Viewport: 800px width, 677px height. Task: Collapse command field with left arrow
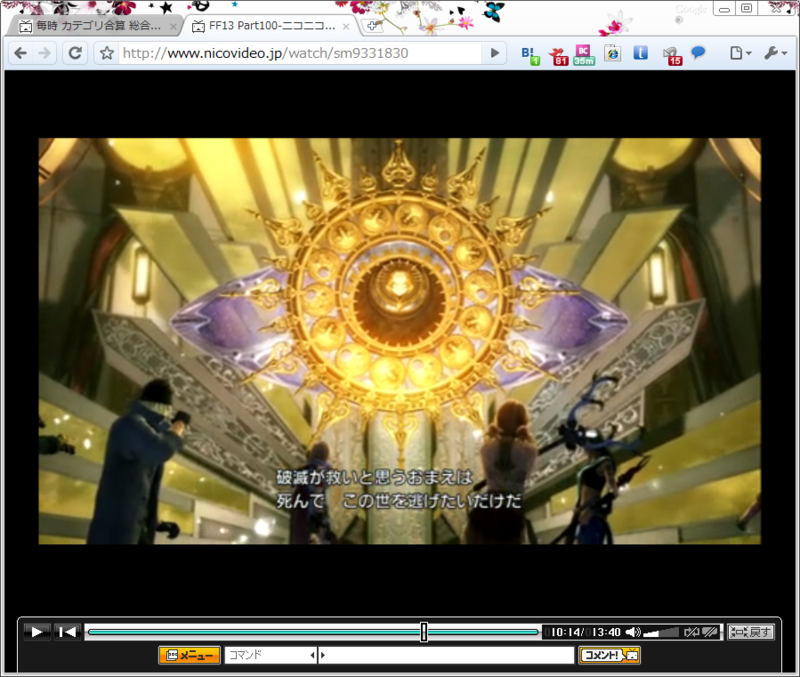(313, 655)
